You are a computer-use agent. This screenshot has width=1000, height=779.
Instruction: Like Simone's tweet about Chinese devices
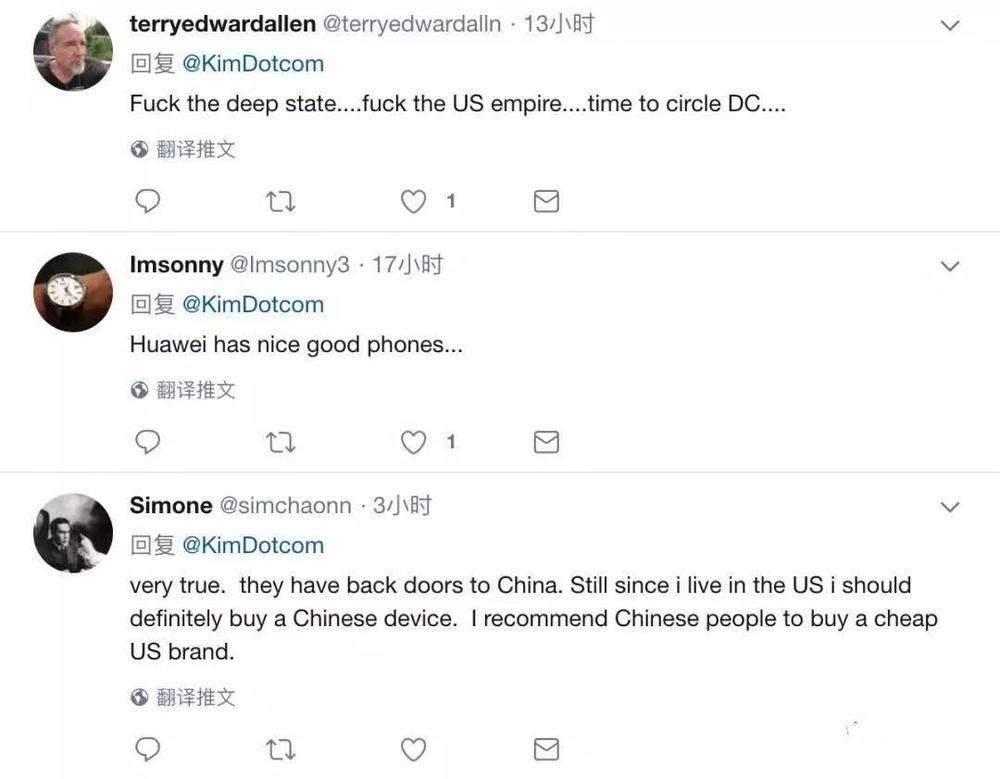coord(413,750)
